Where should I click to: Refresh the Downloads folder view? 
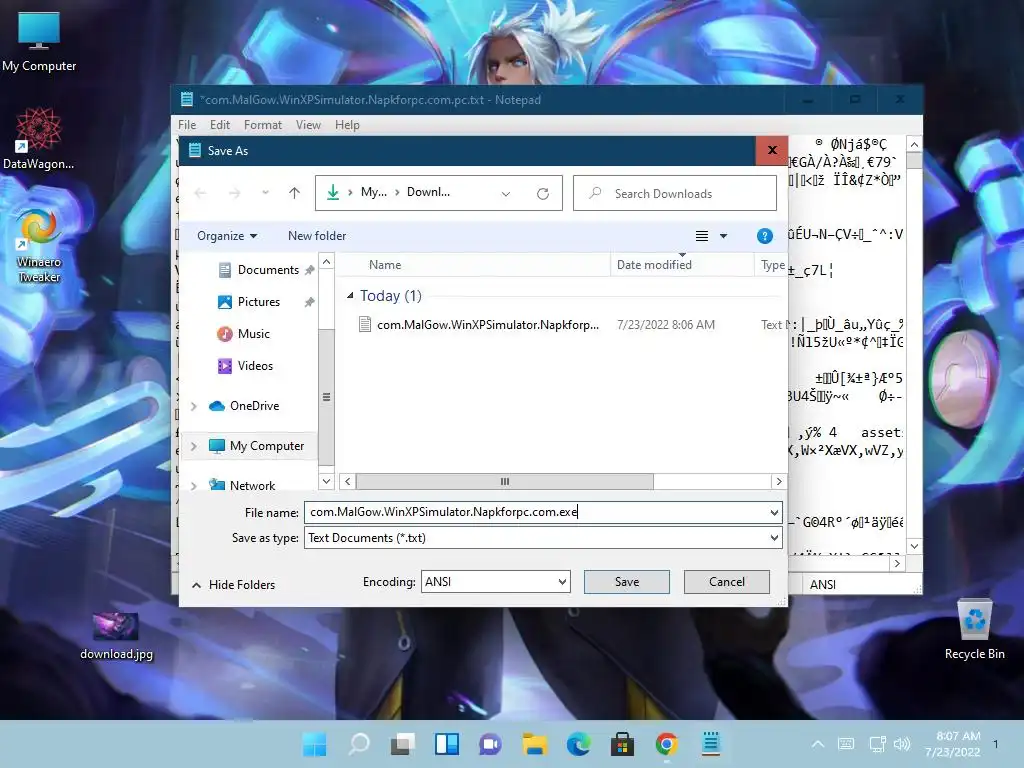[543, 193]
